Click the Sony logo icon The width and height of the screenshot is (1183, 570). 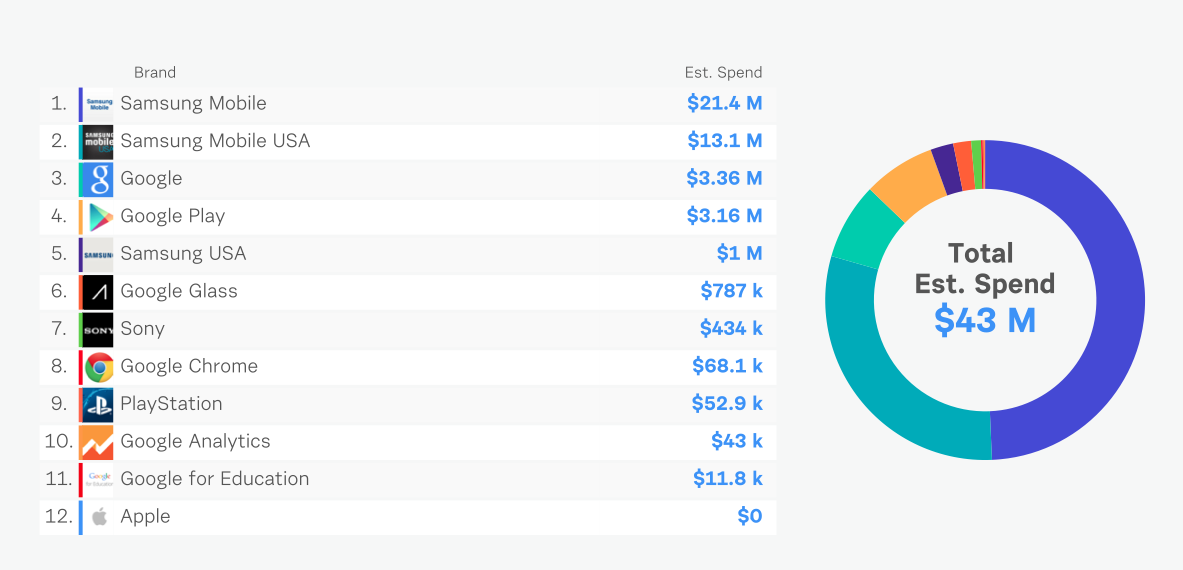[x=99, y=329]
